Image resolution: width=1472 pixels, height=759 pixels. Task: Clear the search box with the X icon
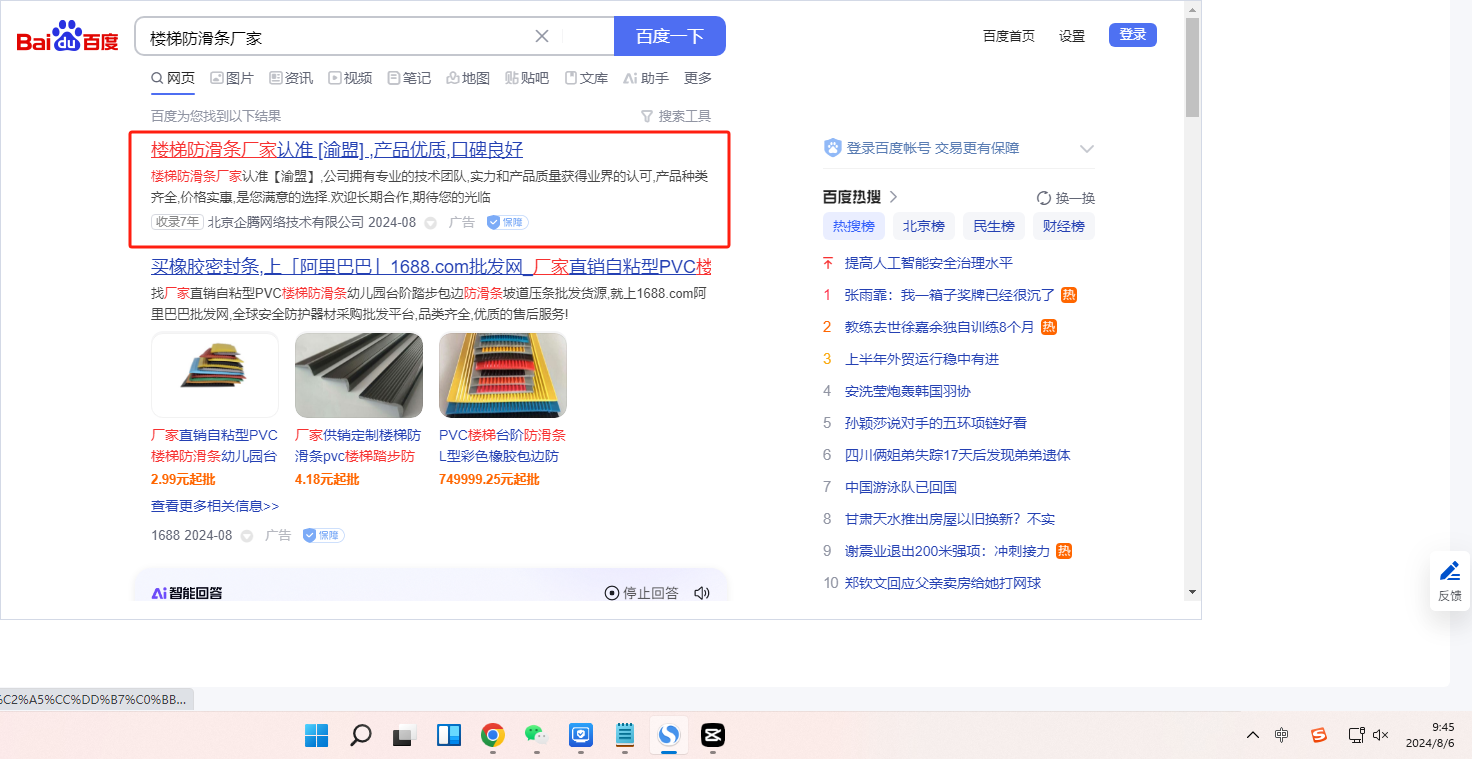click(542, 37)
